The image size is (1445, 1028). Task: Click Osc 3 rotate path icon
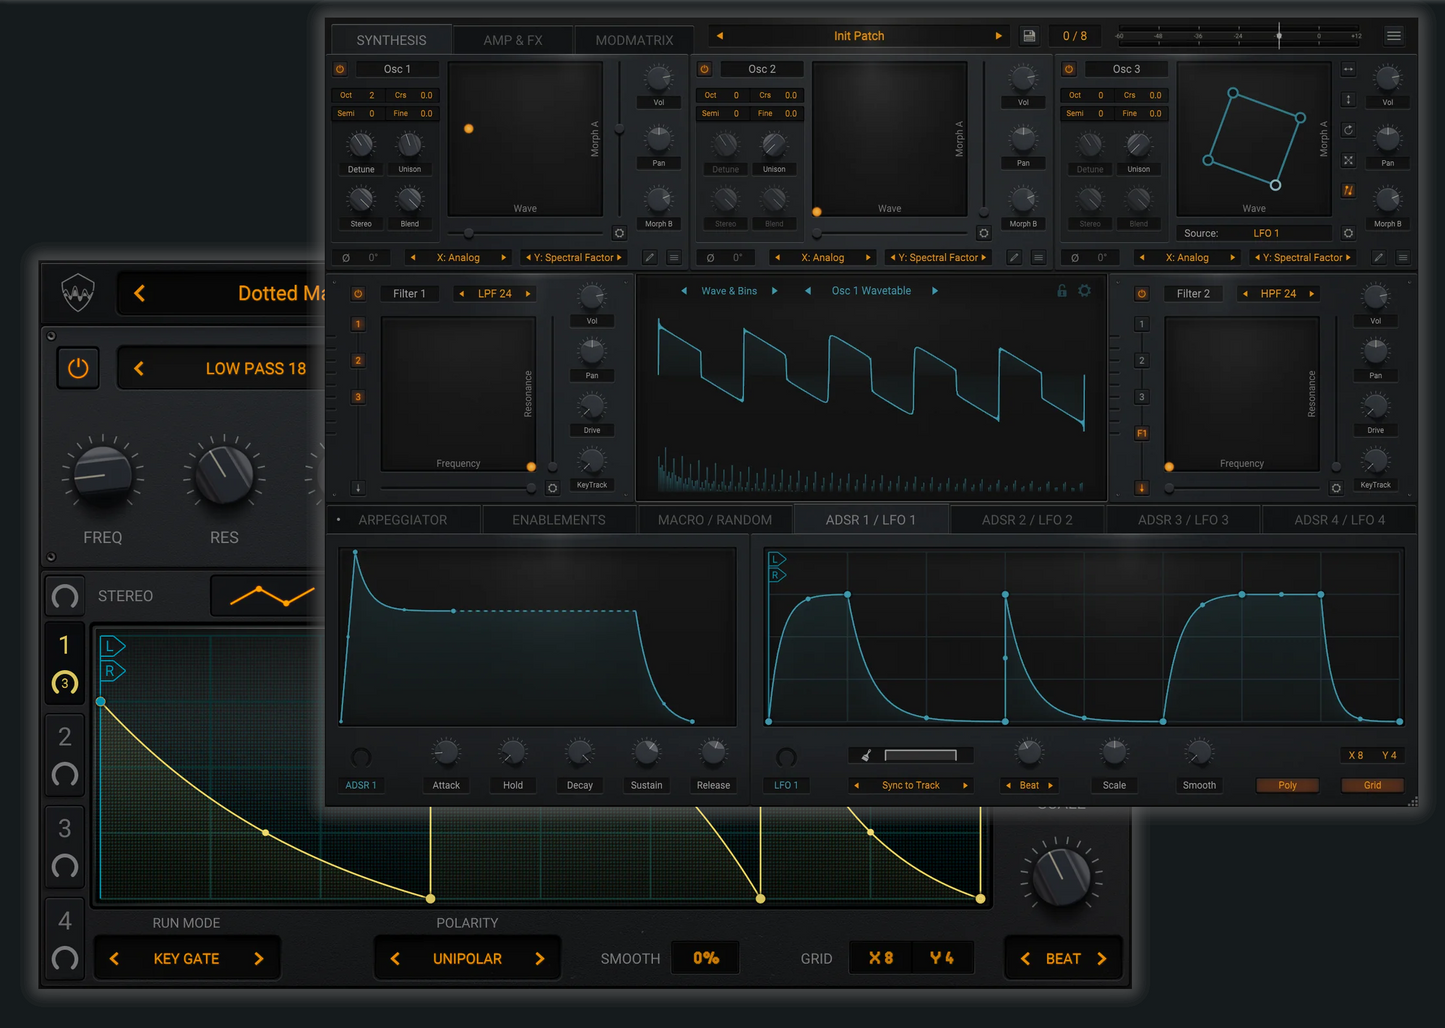[x=1348, y=130]
